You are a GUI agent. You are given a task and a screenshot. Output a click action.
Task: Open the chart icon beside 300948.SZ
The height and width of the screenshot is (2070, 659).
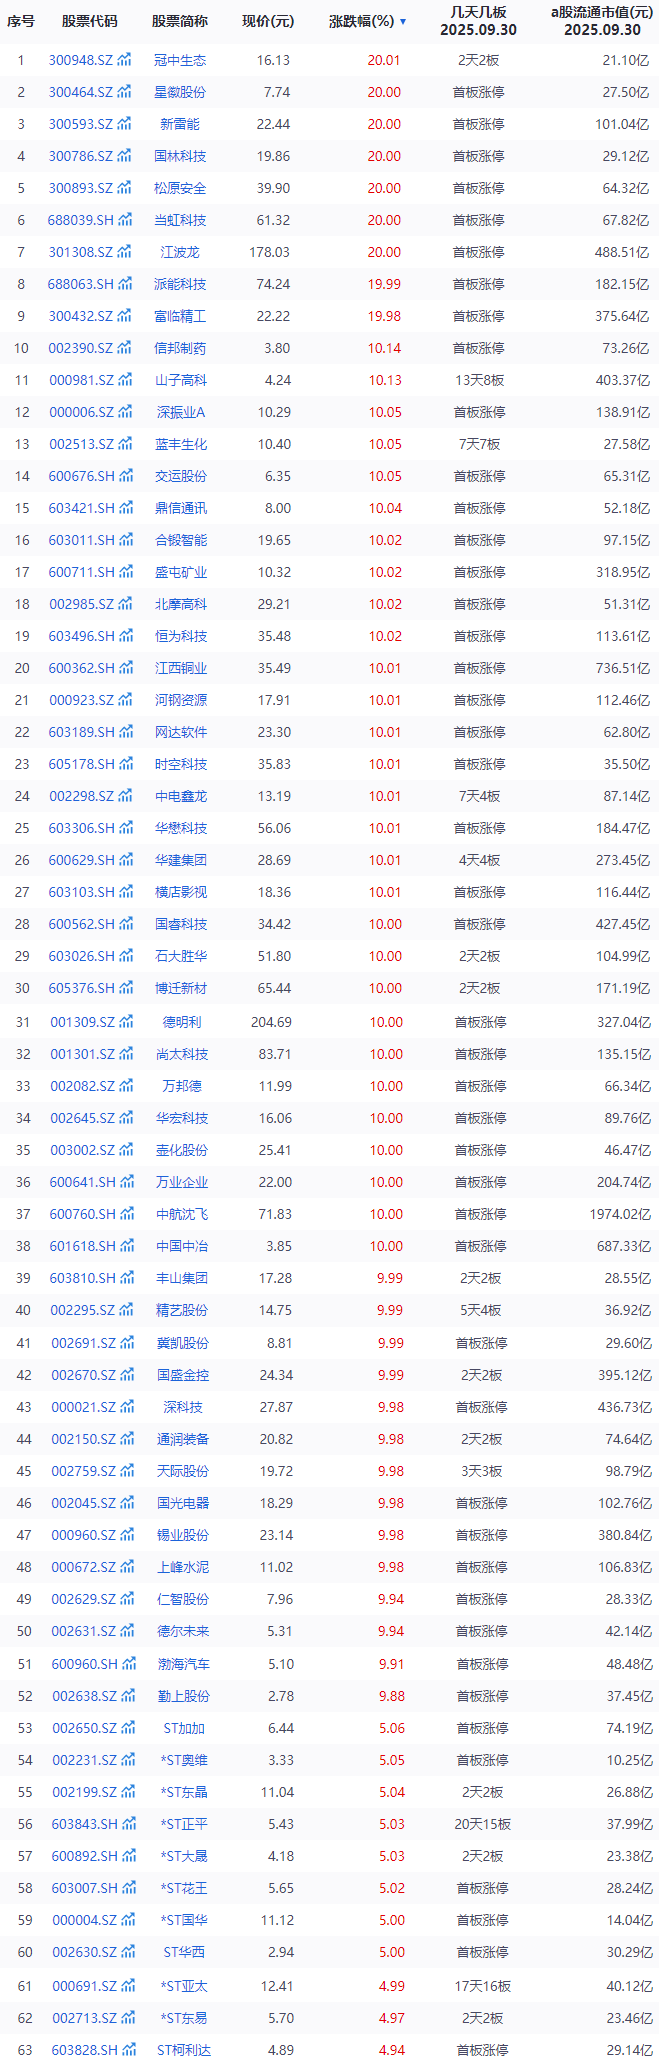click(x=124, y=60)
